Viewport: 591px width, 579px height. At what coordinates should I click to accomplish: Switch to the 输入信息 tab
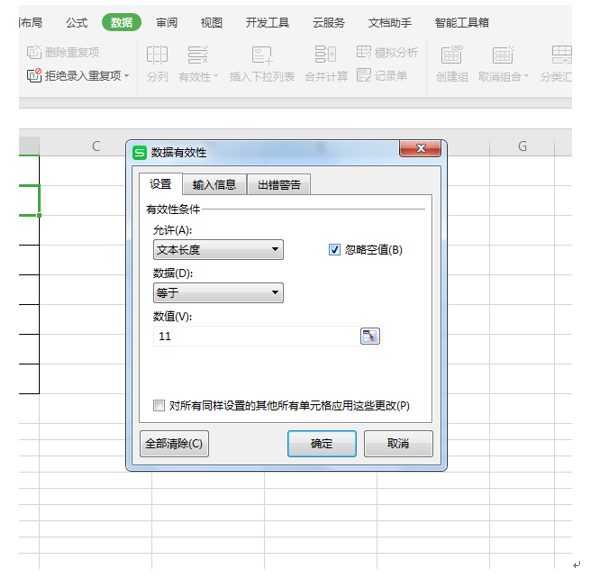click(214, 185)
